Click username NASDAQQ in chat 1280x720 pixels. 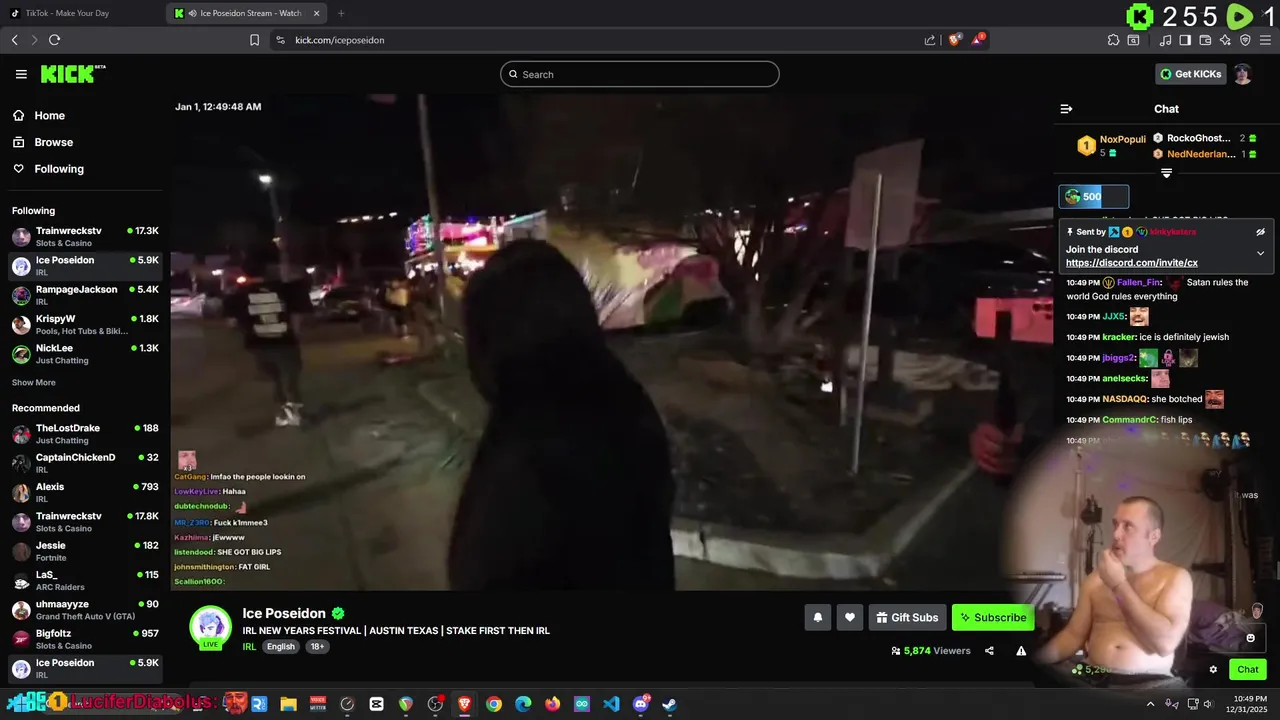pyautogui.click(x=1126, y=399)
